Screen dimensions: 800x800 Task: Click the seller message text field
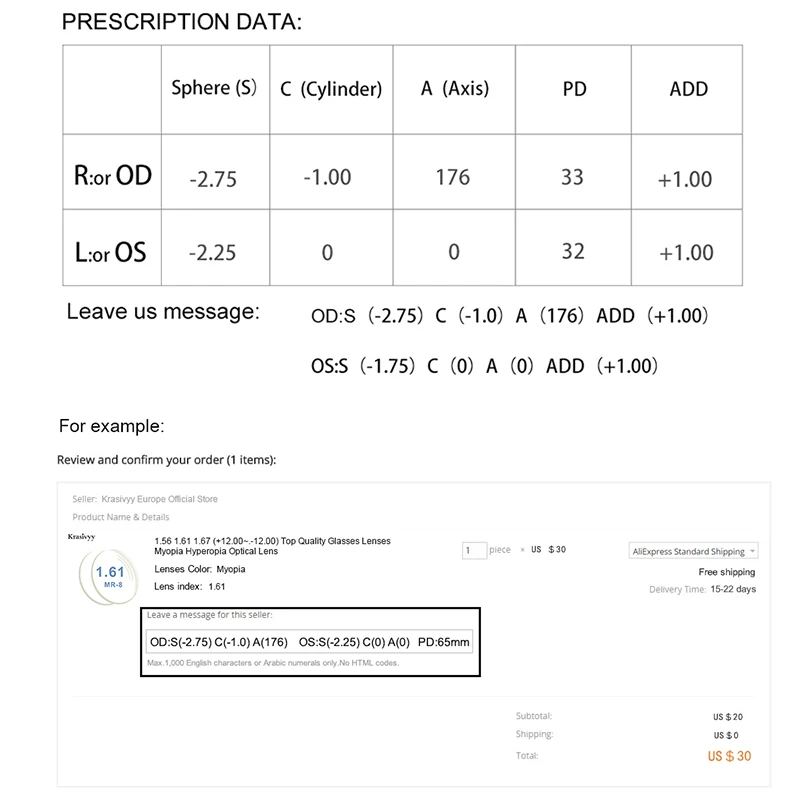pos(309,640)
